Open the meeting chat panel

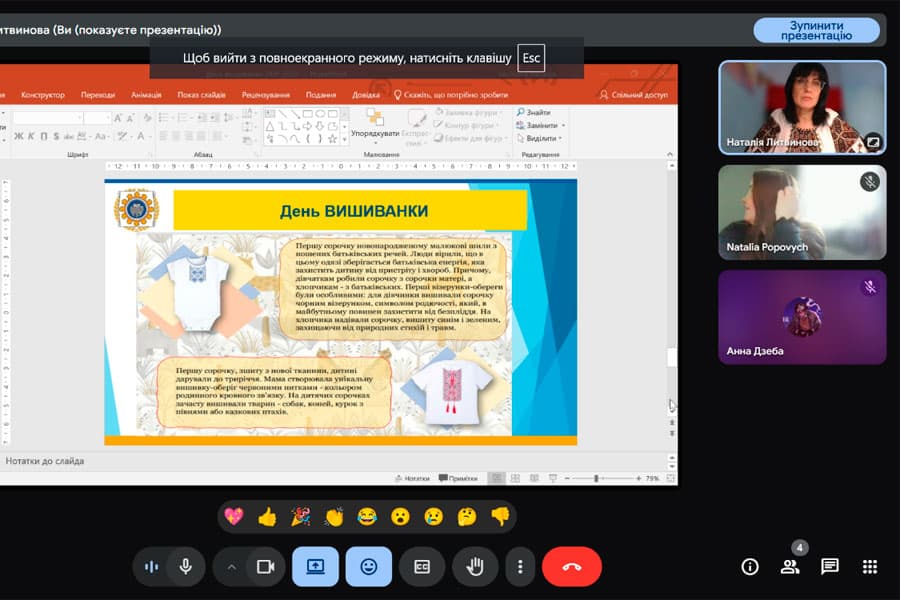click(829, 567)
